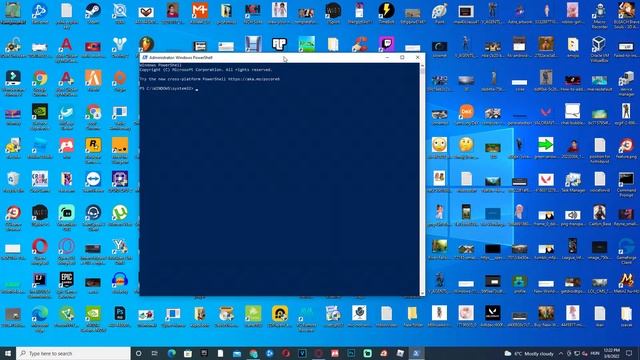
Task: Maximize the PowerShell window
Action: 402,58
